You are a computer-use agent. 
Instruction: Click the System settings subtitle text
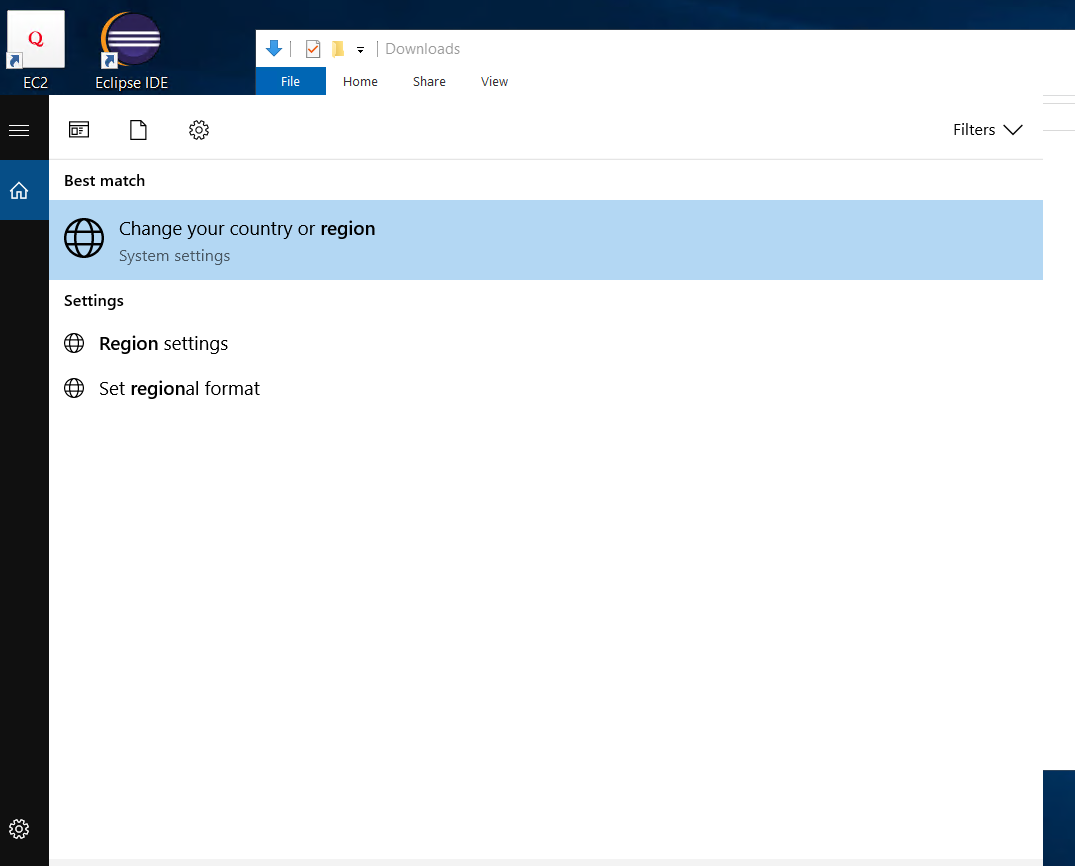[x=174, y=256]
